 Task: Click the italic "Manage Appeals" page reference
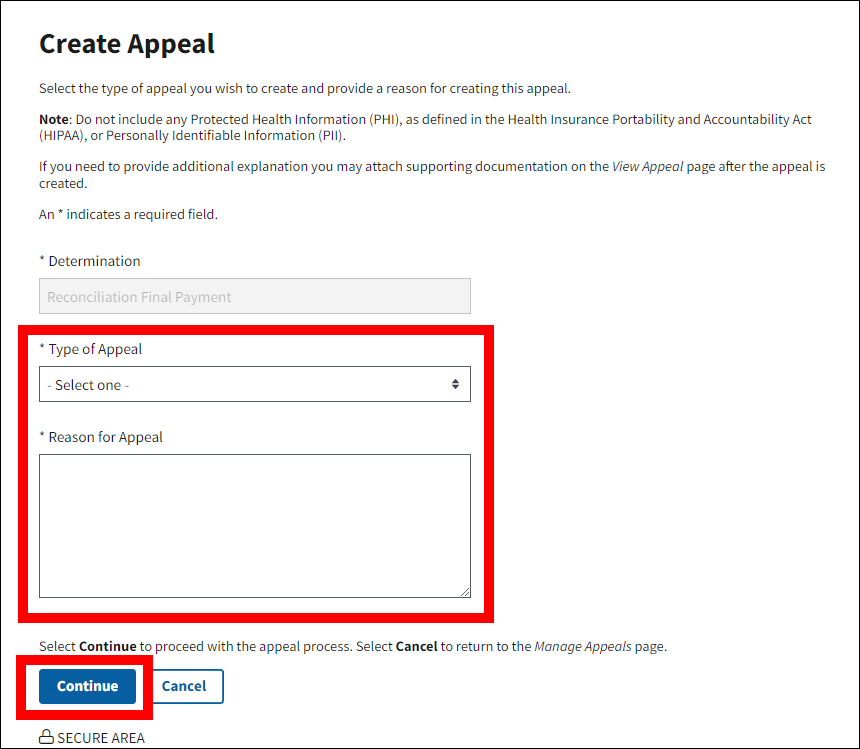pyautogui.click(x=583, y=646)
